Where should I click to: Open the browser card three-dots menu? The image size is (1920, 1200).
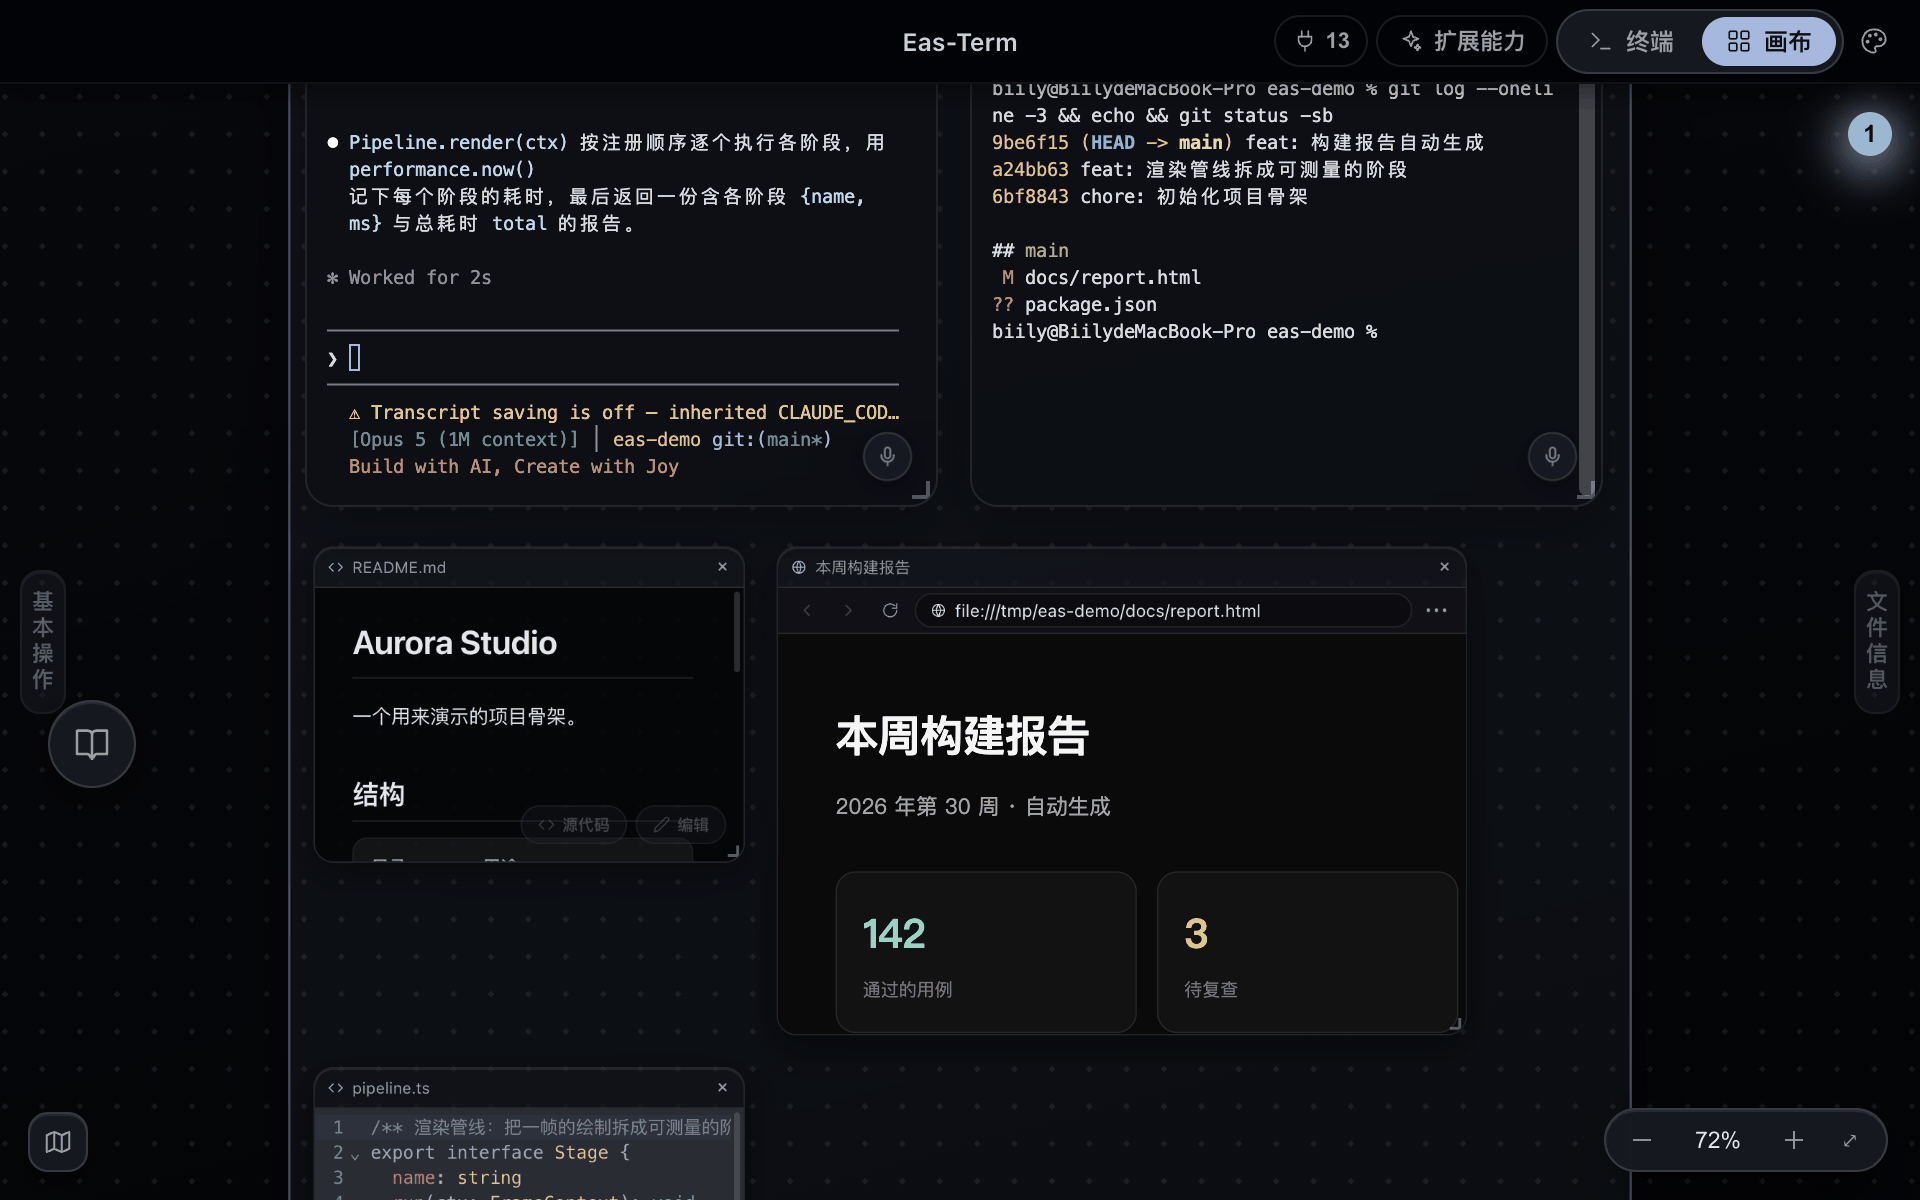(1436, 610)
